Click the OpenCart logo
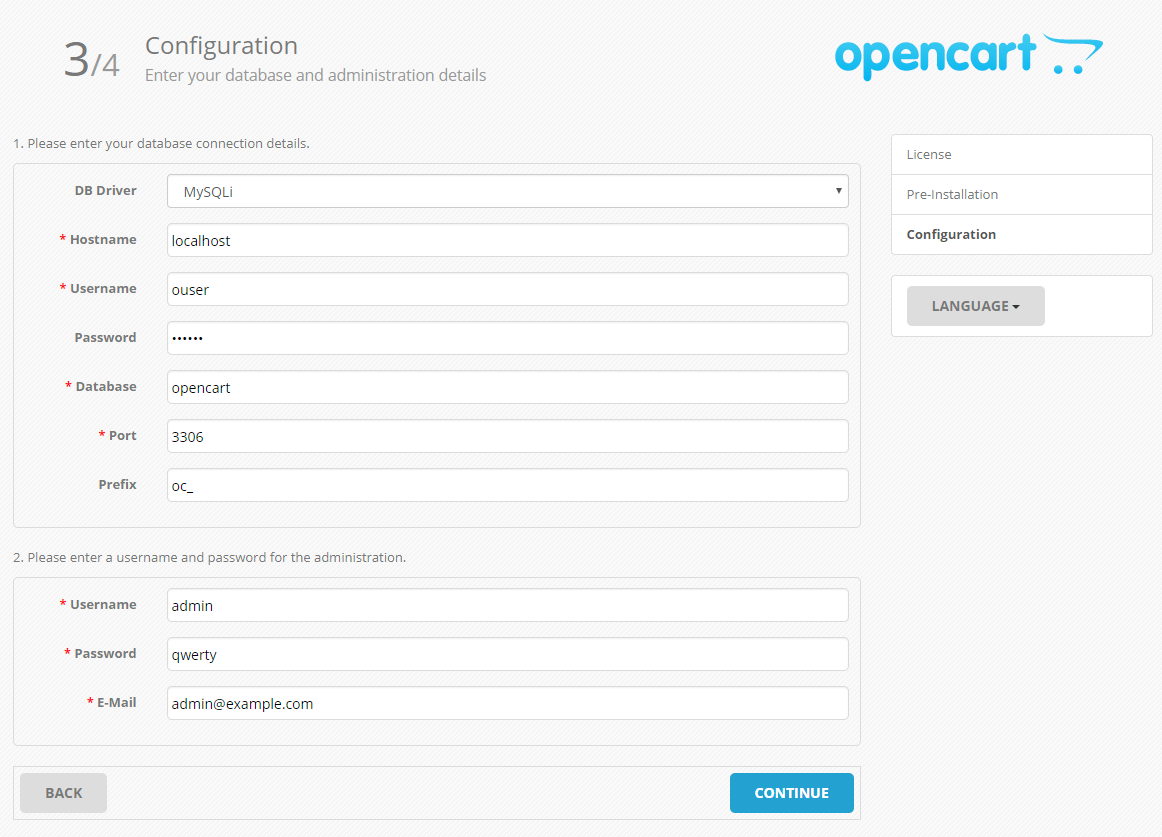1162x837 pixels. pos(968,57)
